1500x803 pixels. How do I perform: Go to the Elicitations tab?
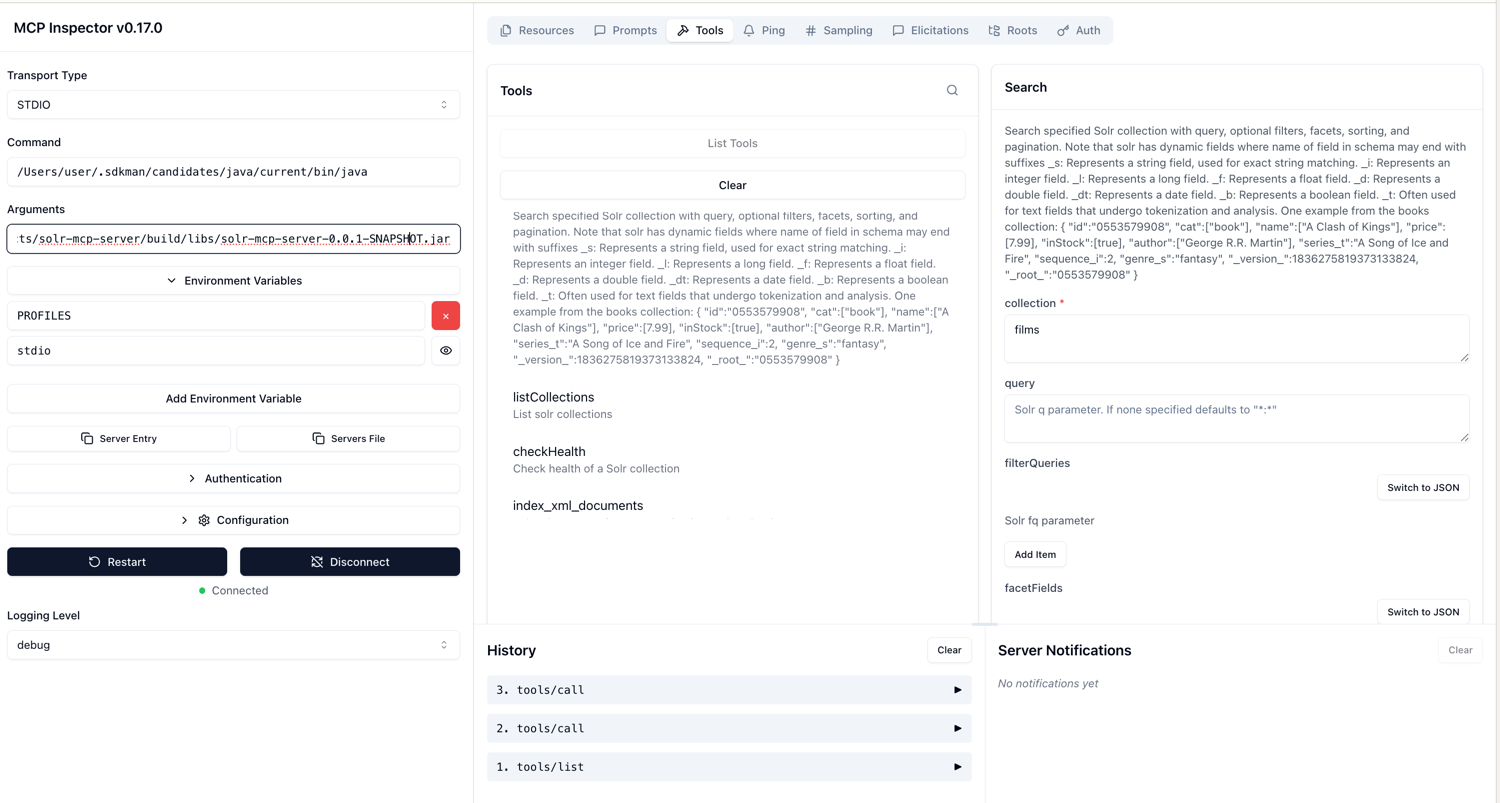(930, 31)
